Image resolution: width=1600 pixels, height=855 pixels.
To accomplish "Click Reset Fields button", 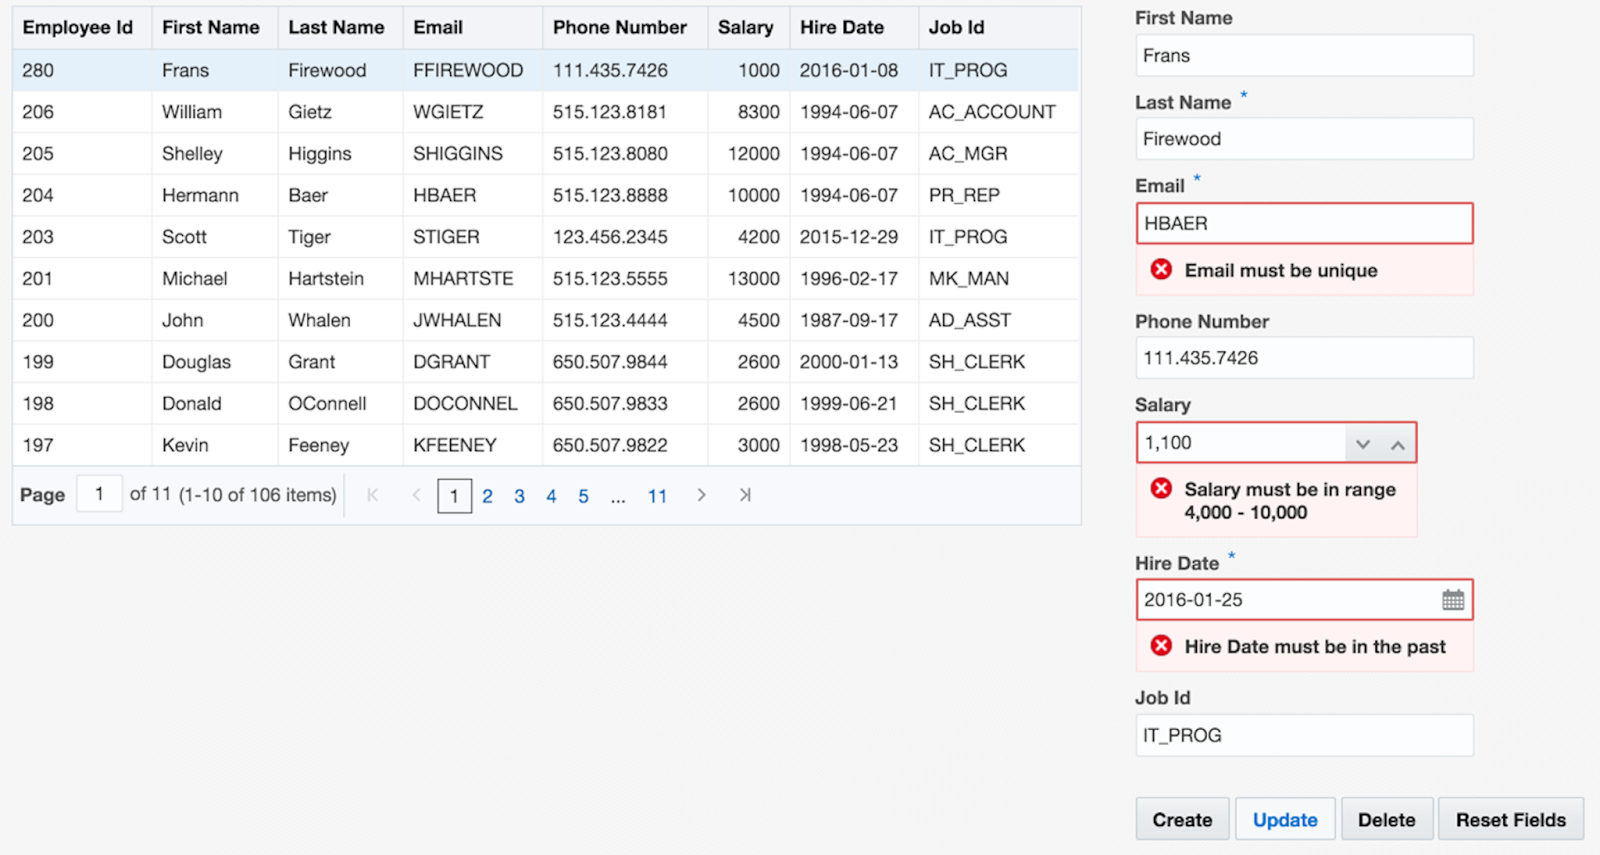I will point(1511,820).
